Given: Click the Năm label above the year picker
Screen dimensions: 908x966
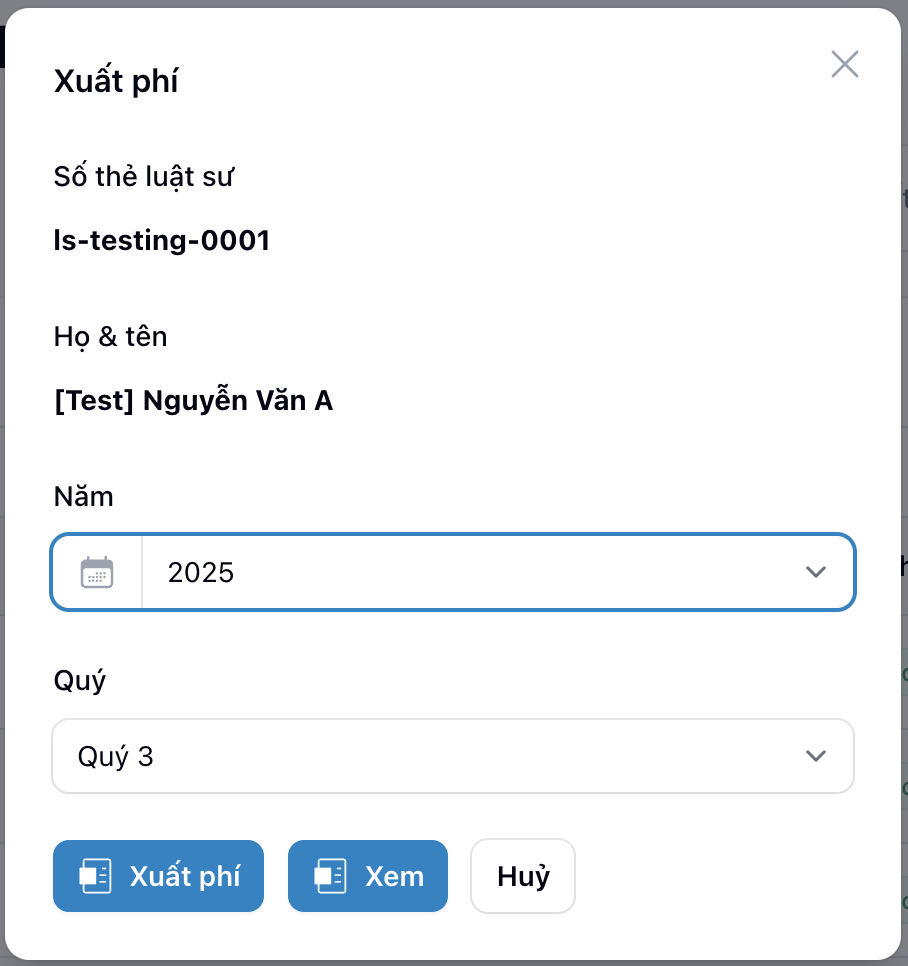Looking at the screenshot, I should (x=83, y=496).
